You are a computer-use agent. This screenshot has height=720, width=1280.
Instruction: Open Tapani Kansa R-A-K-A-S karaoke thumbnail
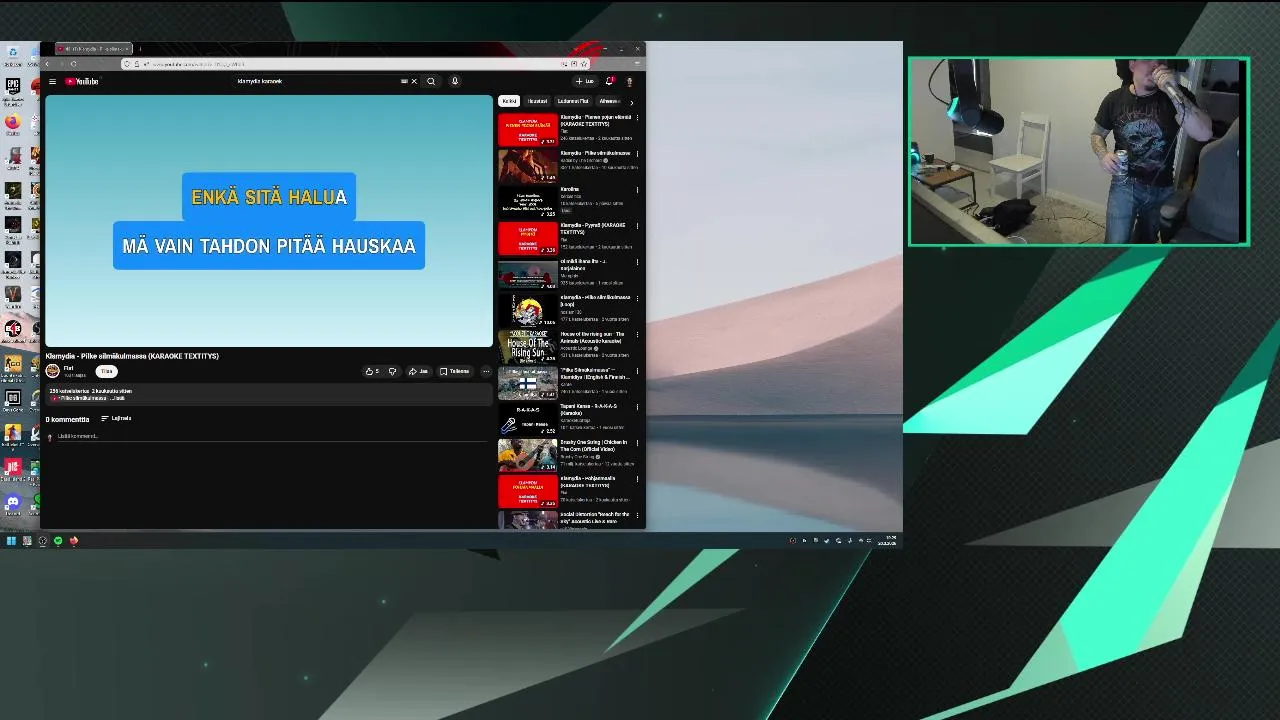point(527,418)
